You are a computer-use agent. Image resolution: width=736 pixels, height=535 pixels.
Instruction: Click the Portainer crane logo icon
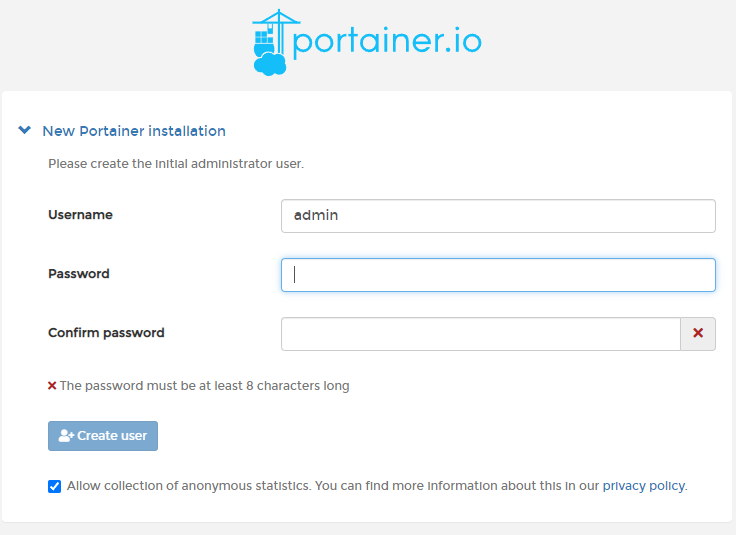(270, 43)
